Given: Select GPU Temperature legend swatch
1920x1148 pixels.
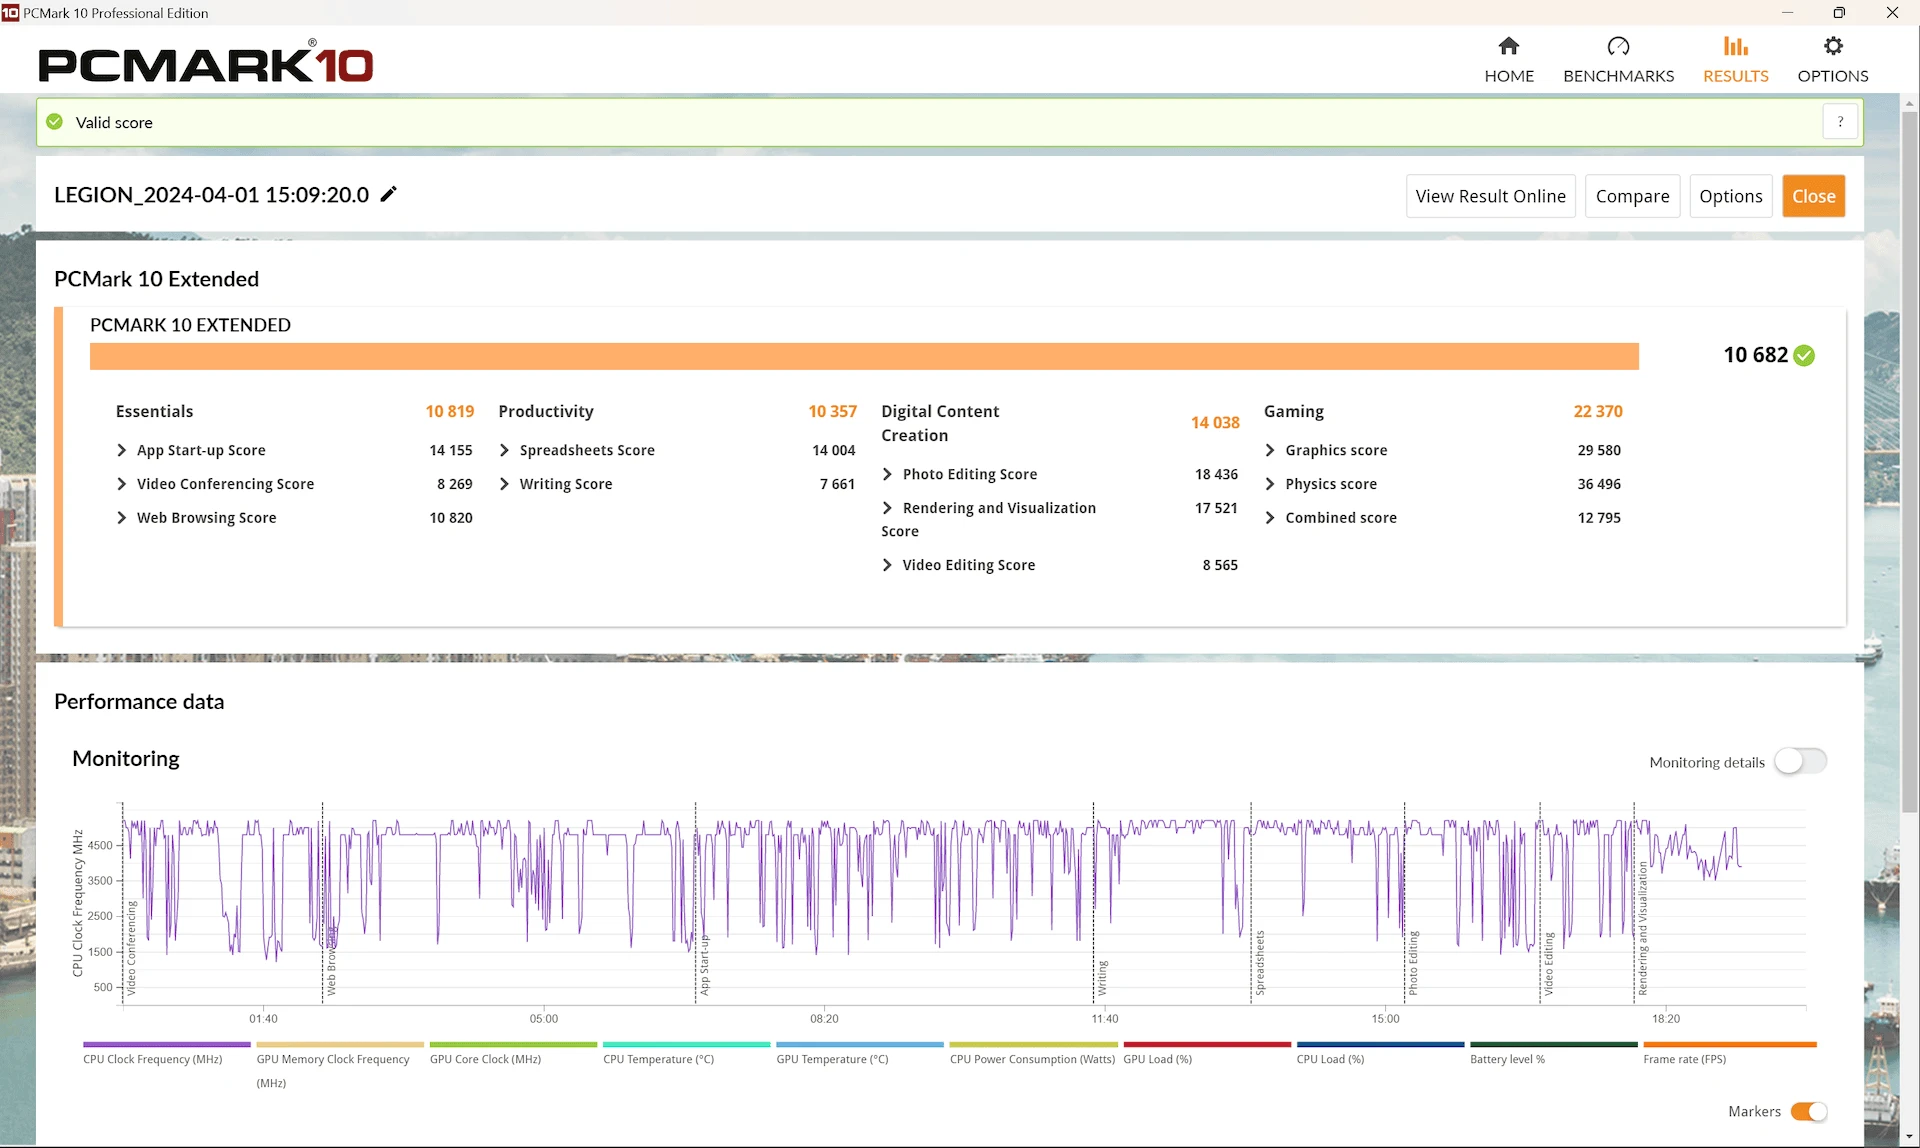Looking at the screenshot, I should tap(859, 1044).
